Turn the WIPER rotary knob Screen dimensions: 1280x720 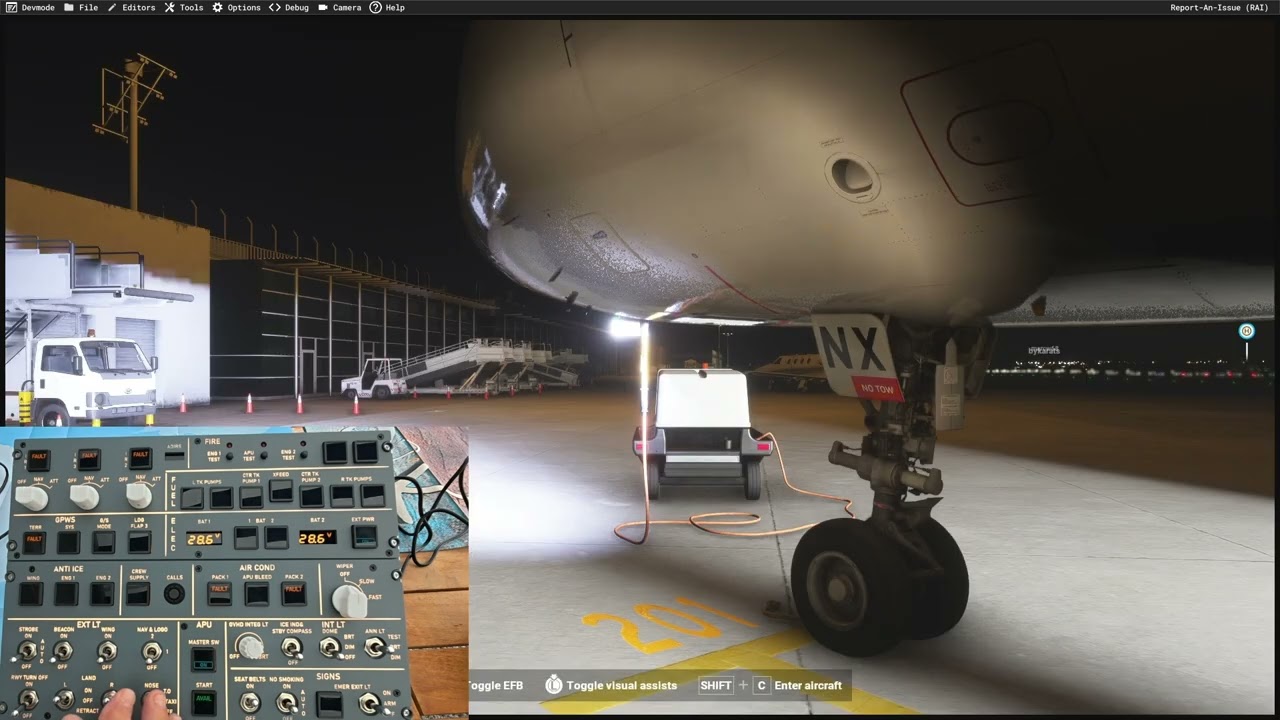tap(349, 600)
